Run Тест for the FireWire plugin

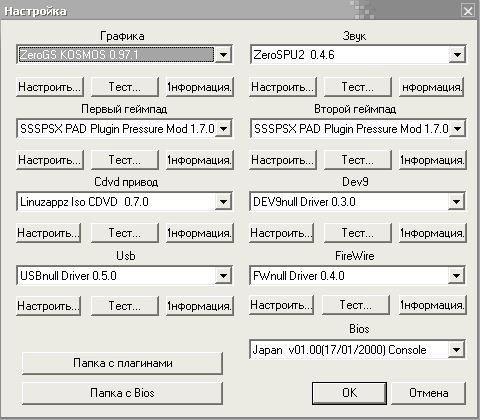[356, 305]
